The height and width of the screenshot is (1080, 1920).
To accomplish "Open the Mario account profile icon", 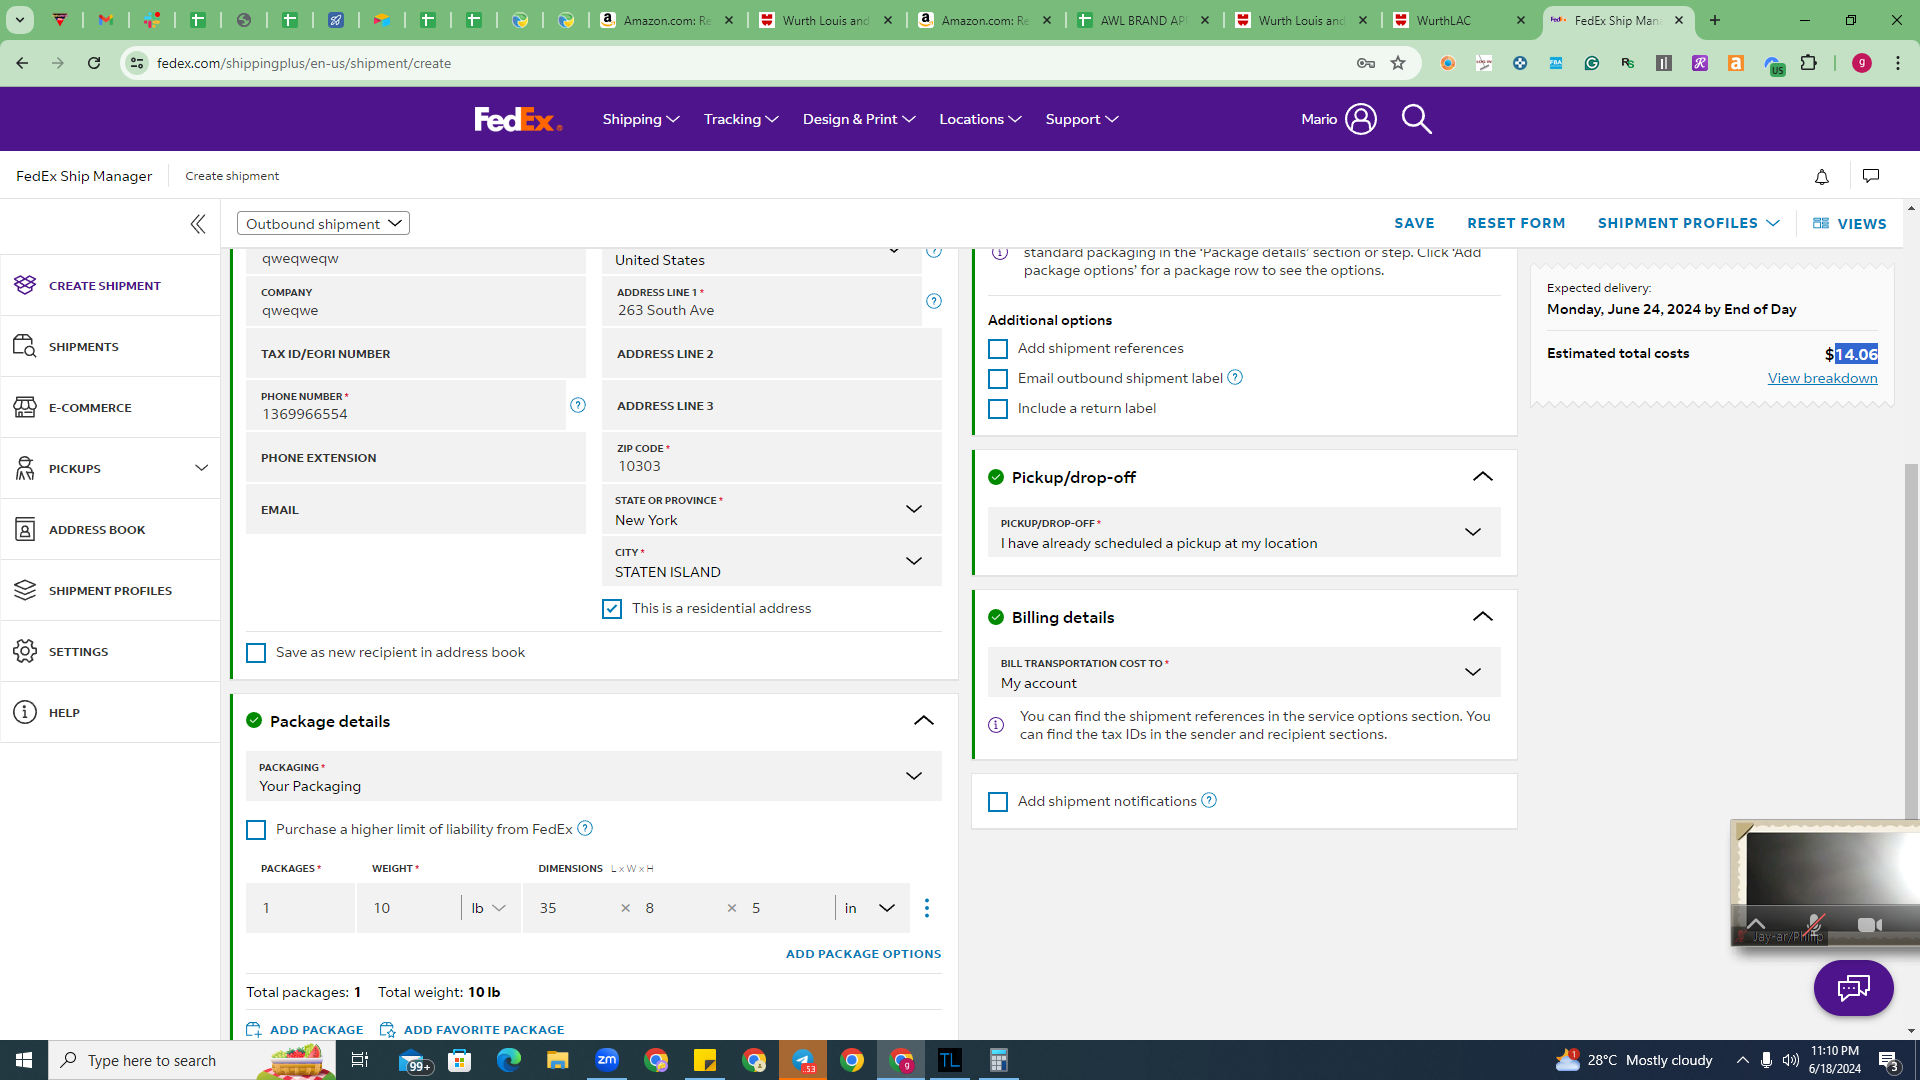I will [1360, 119].
